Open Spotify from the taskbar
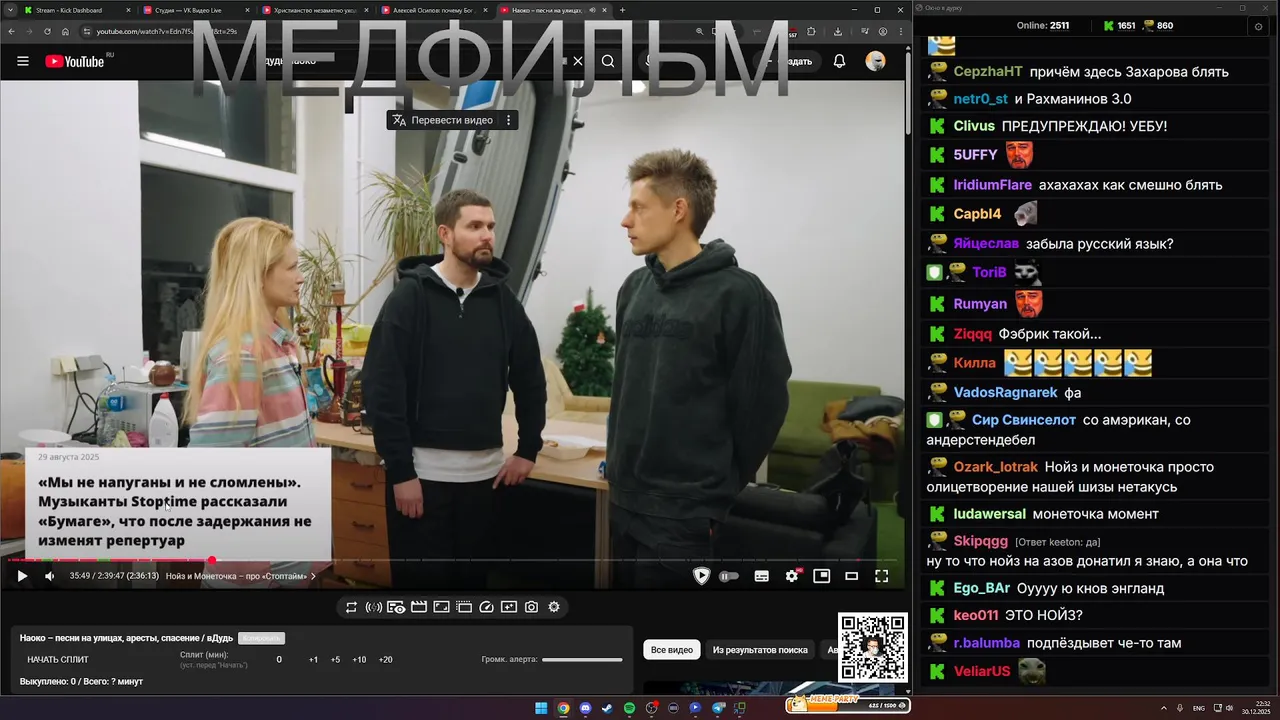This screenshot has height=720, width=1280. coord(629,708)
